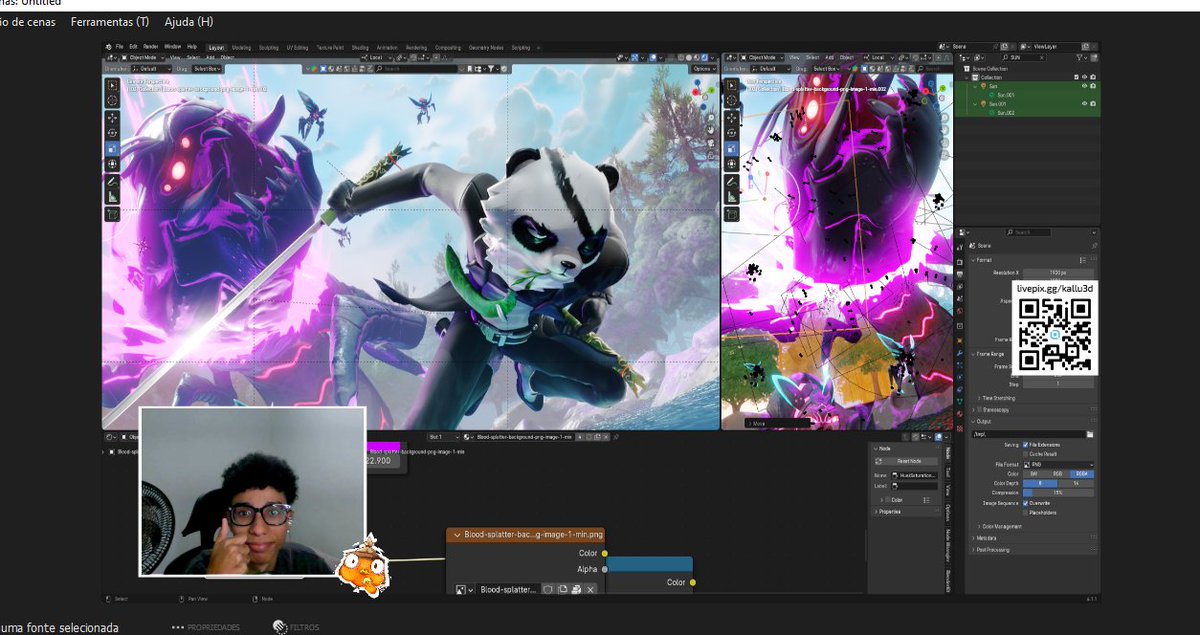1200x635 pixels.
Task: Click the Propriedades dots icon in bottom bar
Action: tap(178, 627)
